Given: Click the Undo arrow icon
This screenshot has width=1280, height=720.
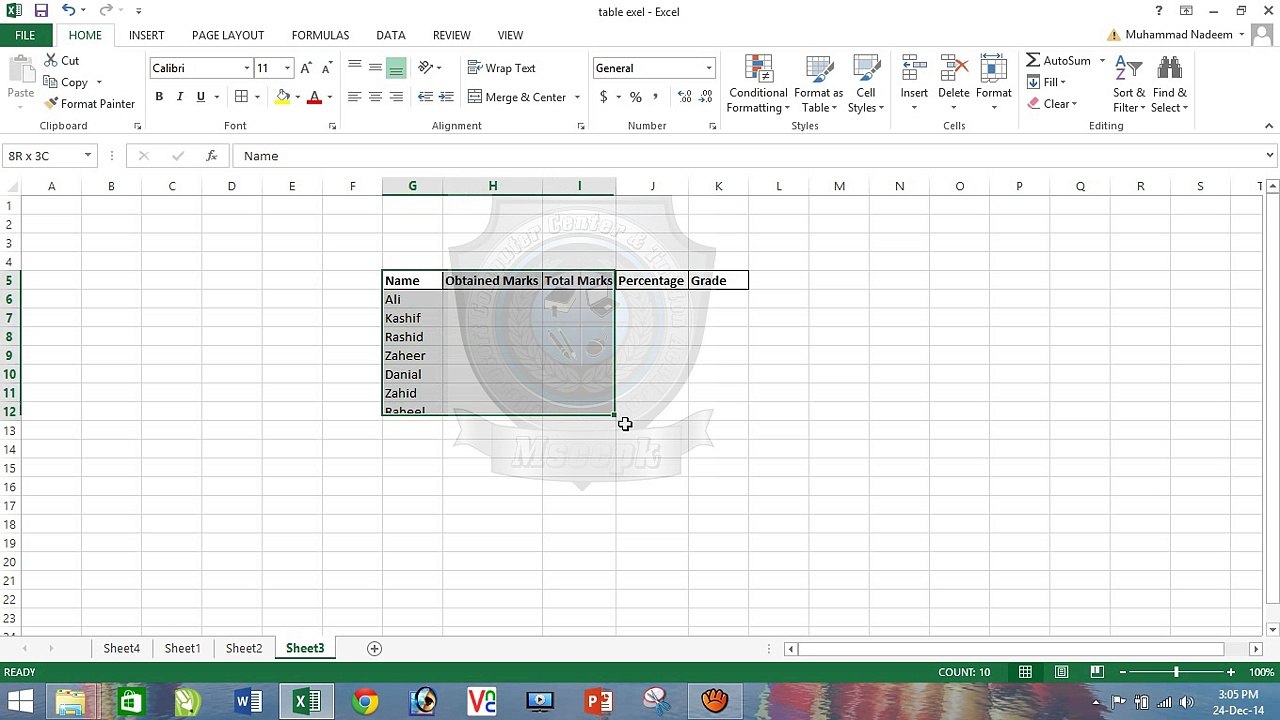Looking at the screenshot, I should [x=67, y=11].
